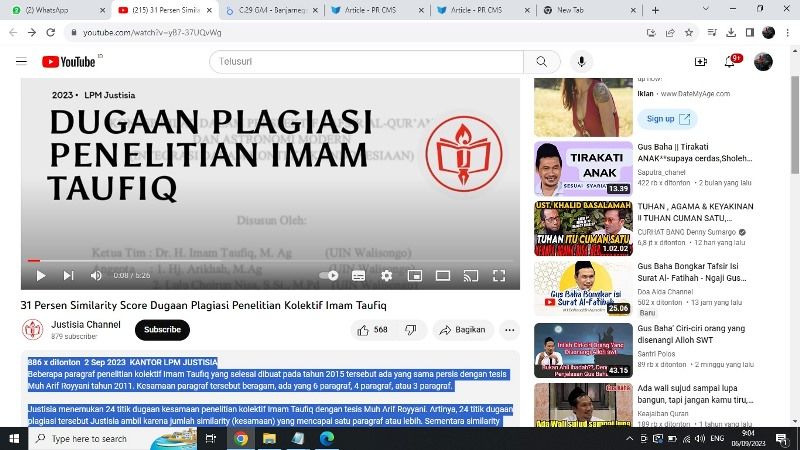Seek on the video progress bar
Image resolution: width=800 pixels, height=450 pixels.
click(270, 261)
